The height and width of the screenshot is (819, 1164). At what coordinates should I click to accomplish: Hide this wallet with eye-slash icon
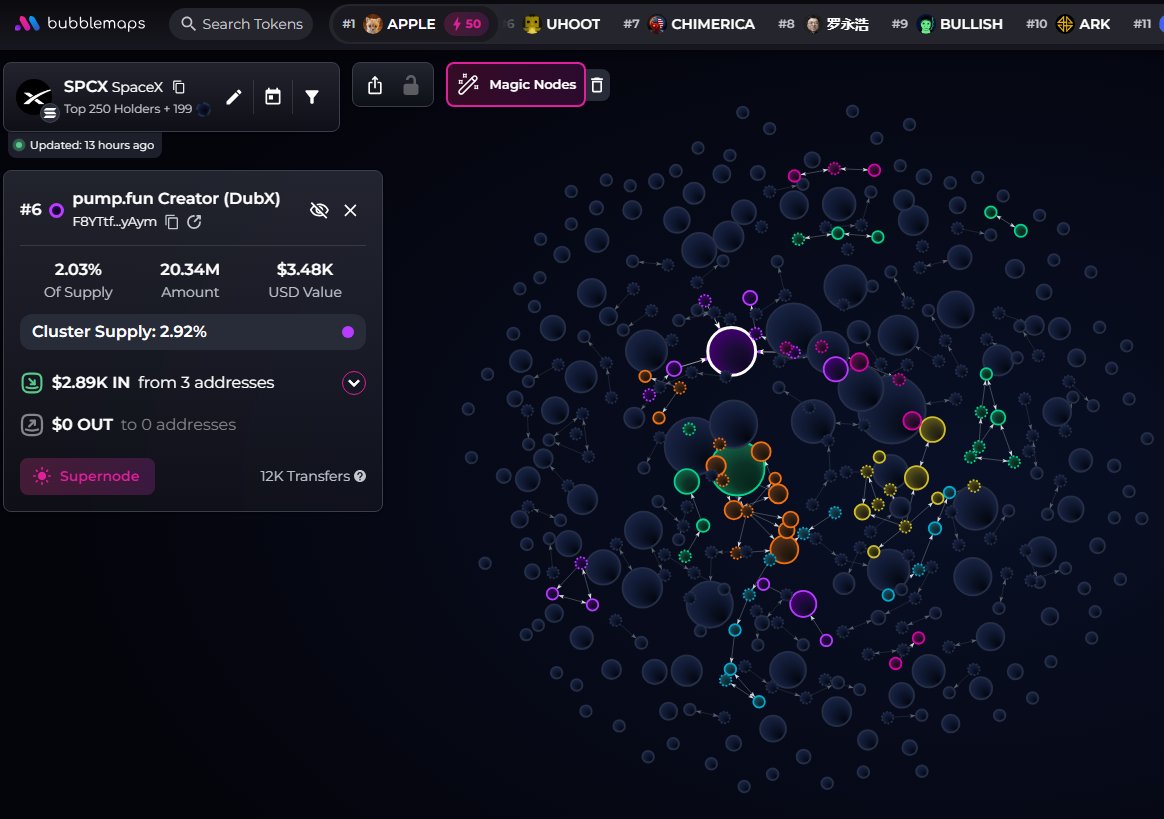click(x=319, y=210)
